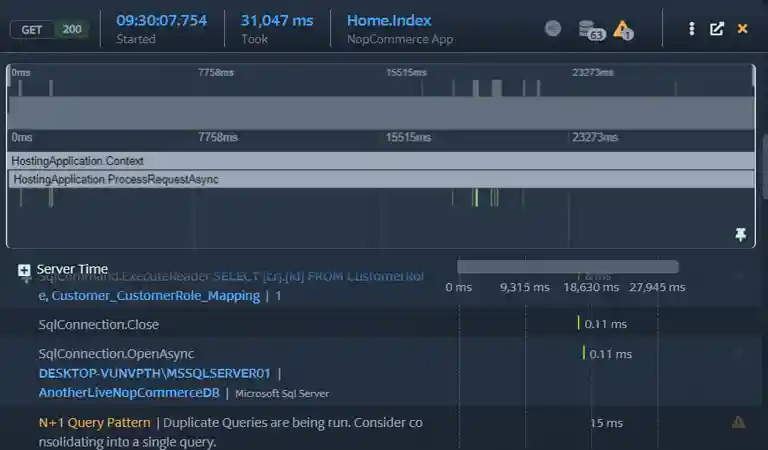Click the 15 ms duration on N+1 row
The width and height of the screenshot is (768, 450).
click(x=607, y=423)
